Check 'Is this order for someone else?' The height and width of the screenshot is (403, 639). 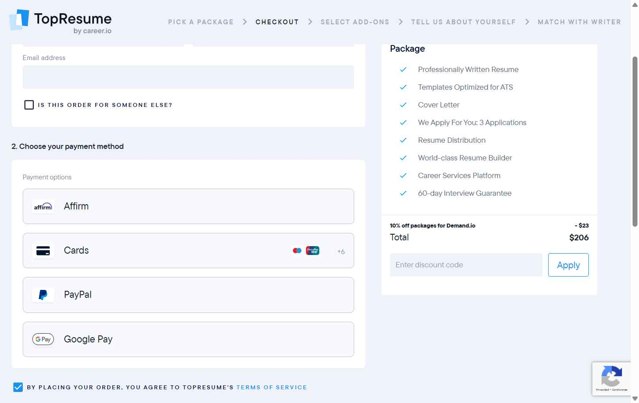[29, 105]
